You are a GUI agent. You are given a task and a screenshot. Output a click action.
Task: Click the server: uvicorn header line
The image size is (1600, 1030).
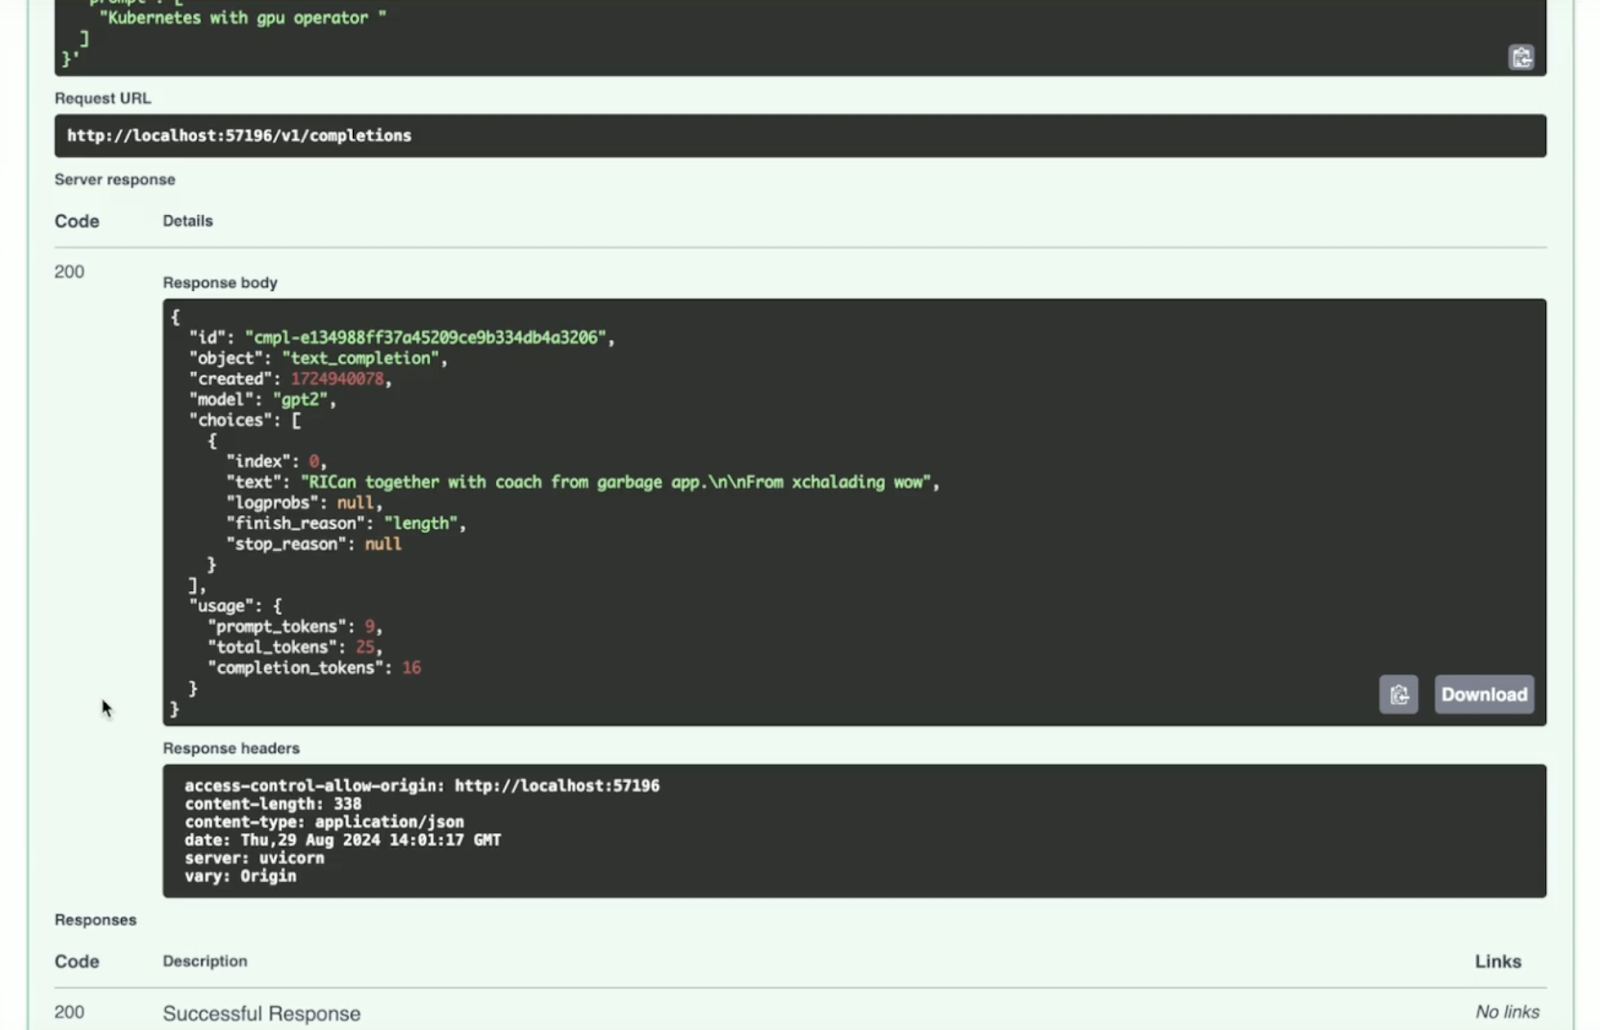click(x=254, y=858)
